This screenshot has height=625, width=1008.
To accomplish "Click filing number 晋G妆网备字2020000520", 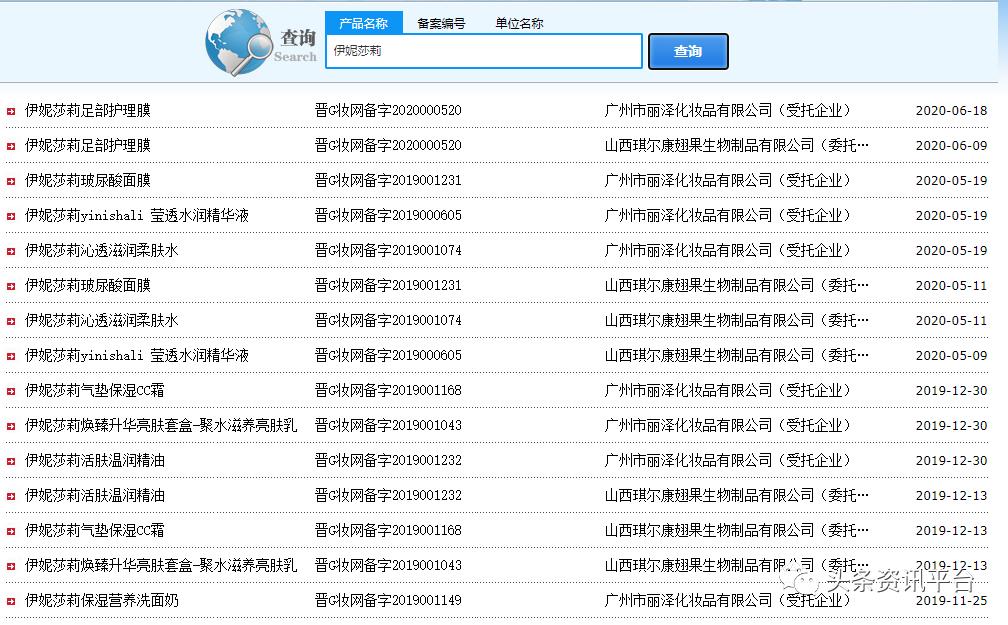I will pyautogui.click(x=385, y=110).
